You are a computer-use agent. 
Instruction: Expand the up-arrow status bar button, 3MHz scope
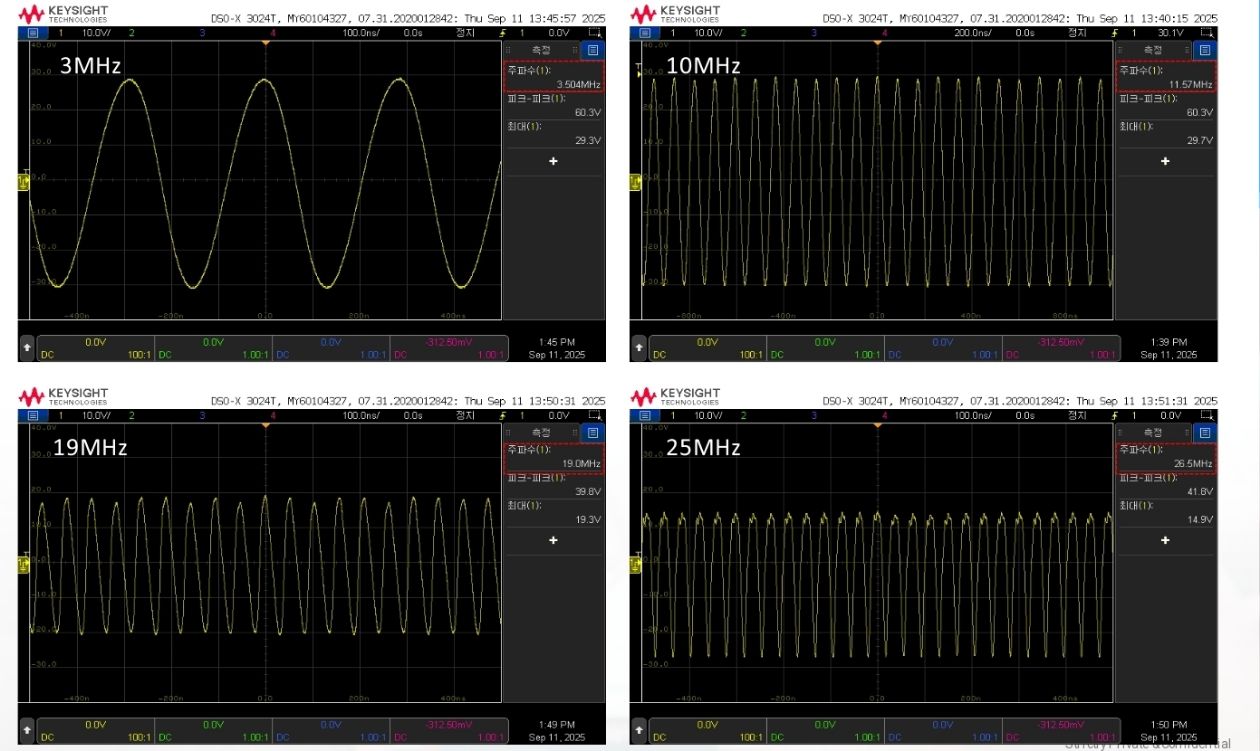click(x=27, y=348)
